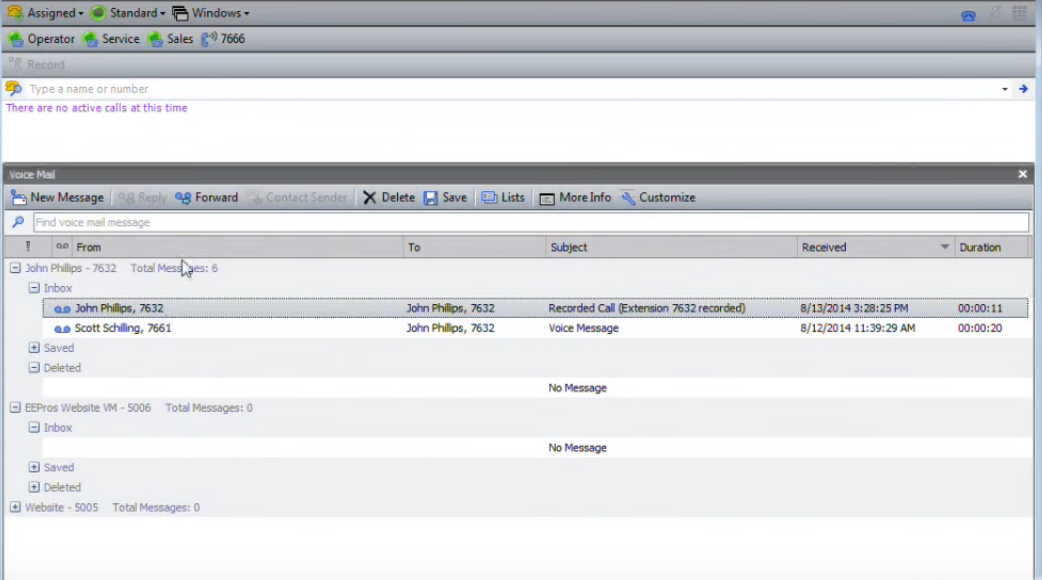This screenshot has width=1042, height=580.
Task: Close the Voice Mail panel
Action: click(1023, 174)
